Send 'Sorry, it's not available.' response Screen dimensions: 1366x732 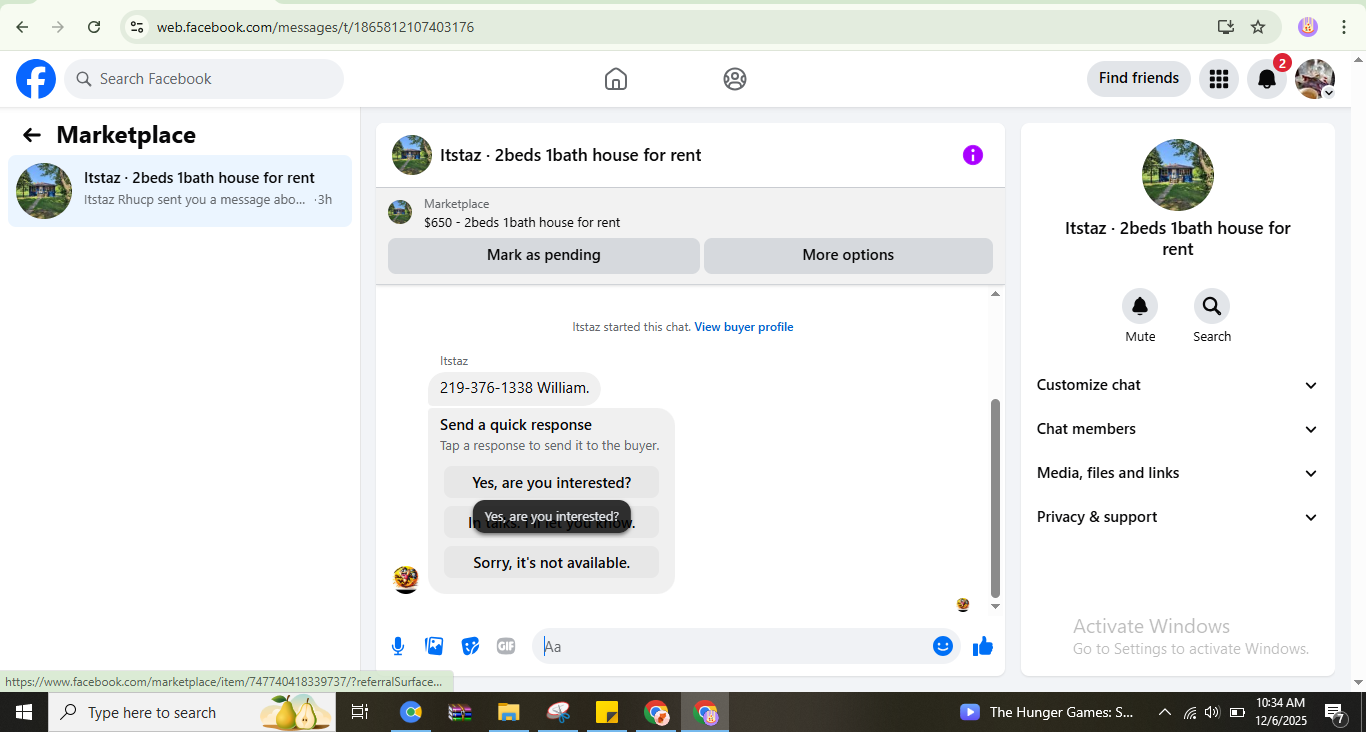(552, 563)
